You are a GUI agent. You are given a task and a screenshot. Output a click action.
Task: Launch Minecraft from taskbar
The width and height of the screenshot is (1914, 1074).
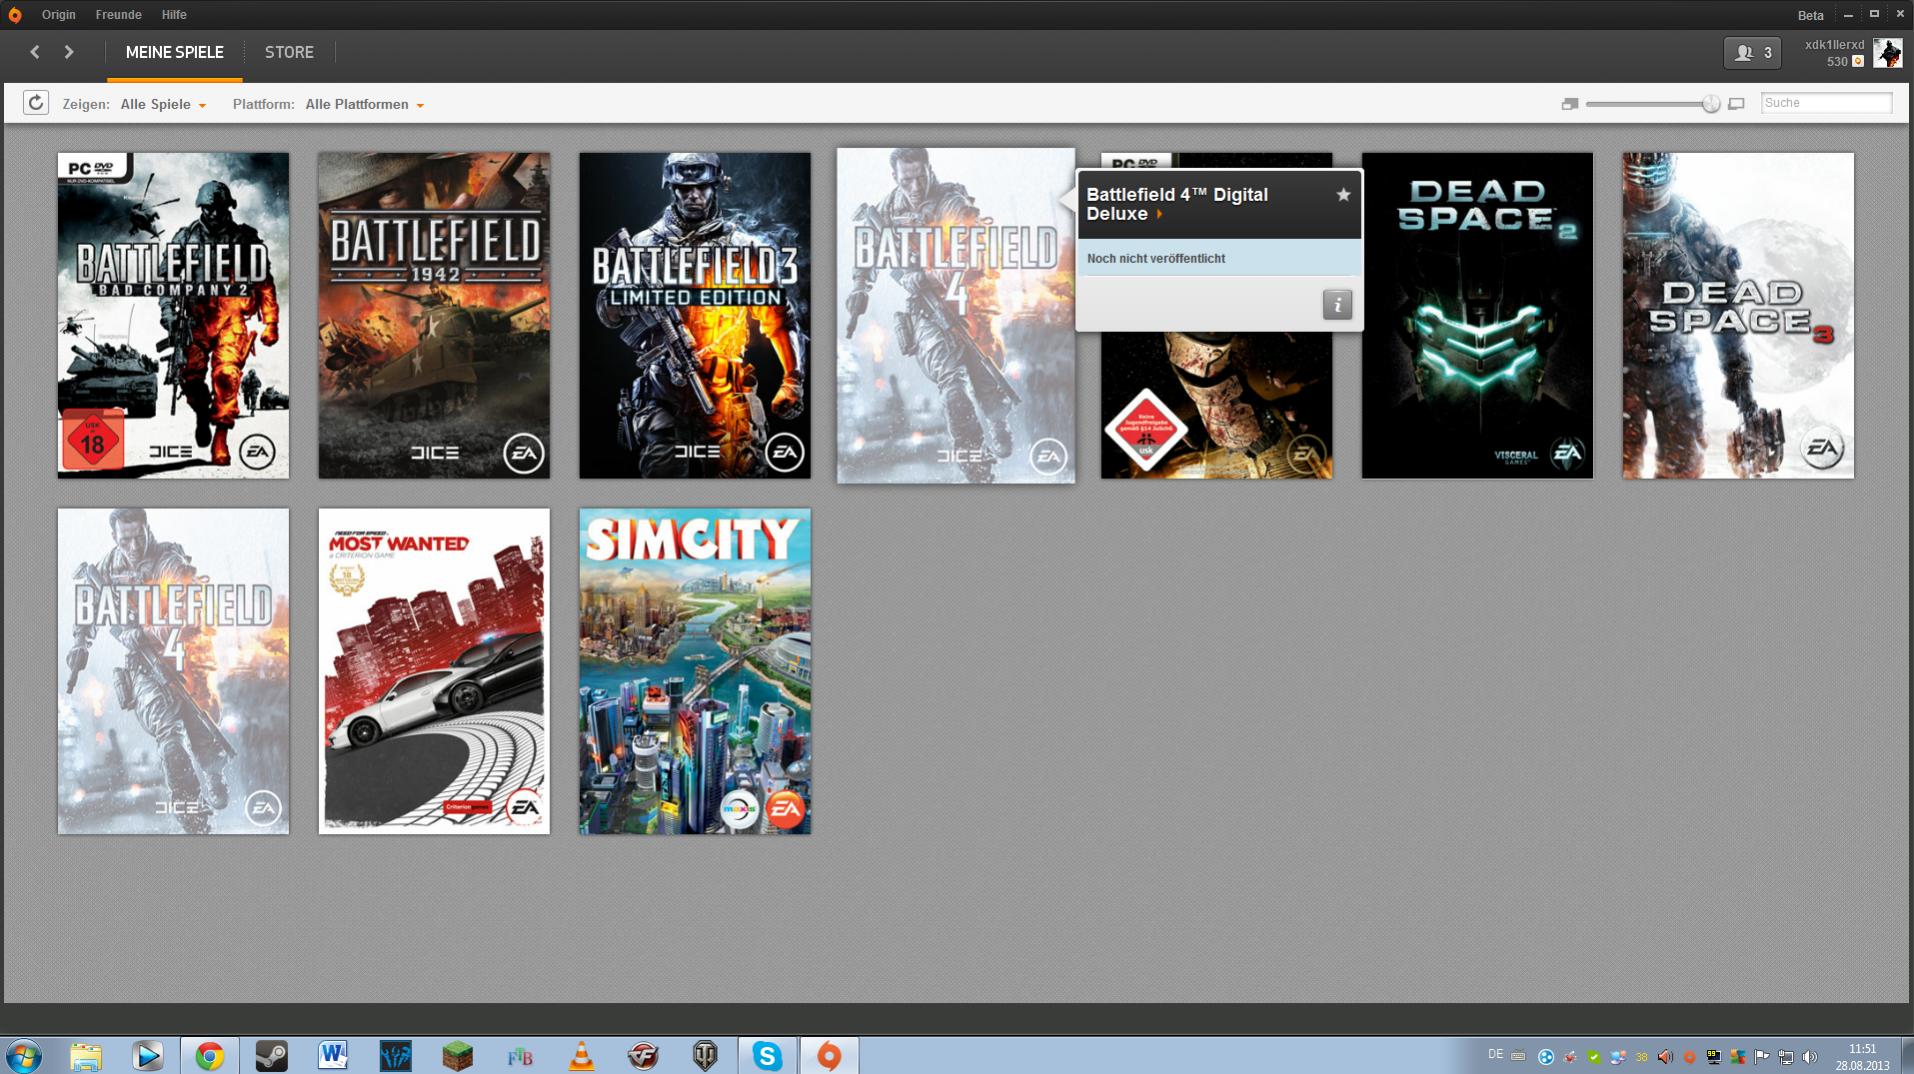[457, 1056]
